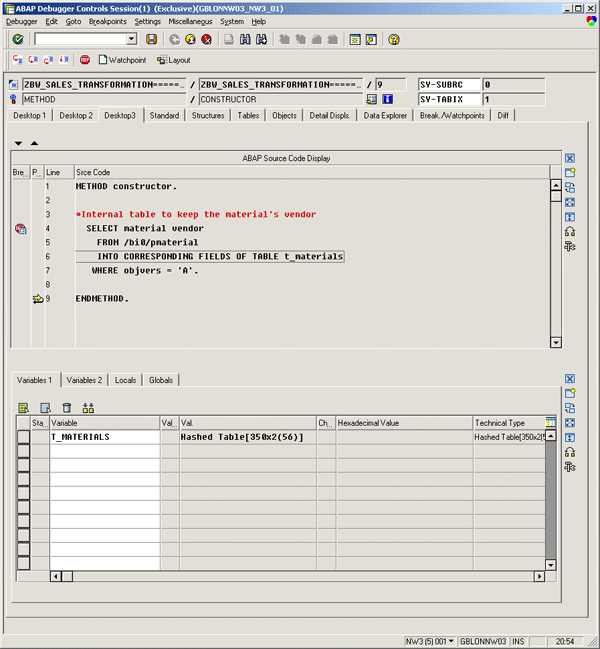Toggle the second empty row selector in variables table

23,465
